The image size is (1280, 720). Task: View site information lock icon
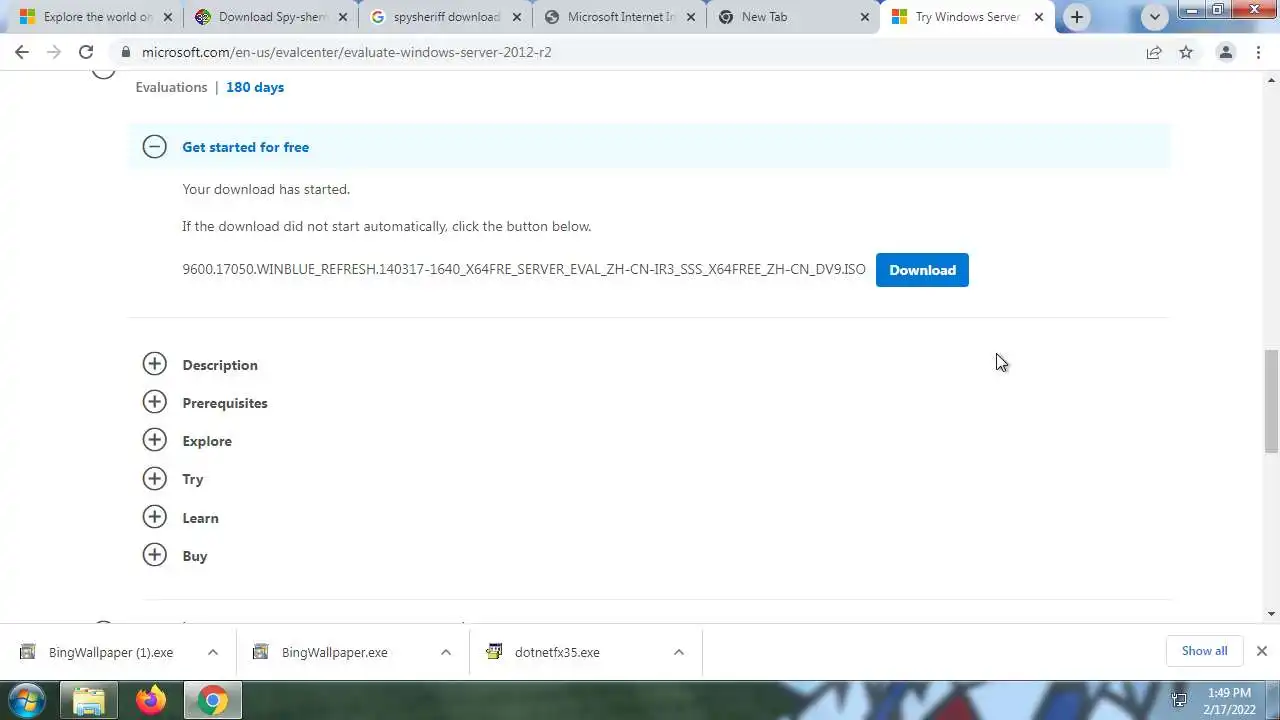[124, 52]
